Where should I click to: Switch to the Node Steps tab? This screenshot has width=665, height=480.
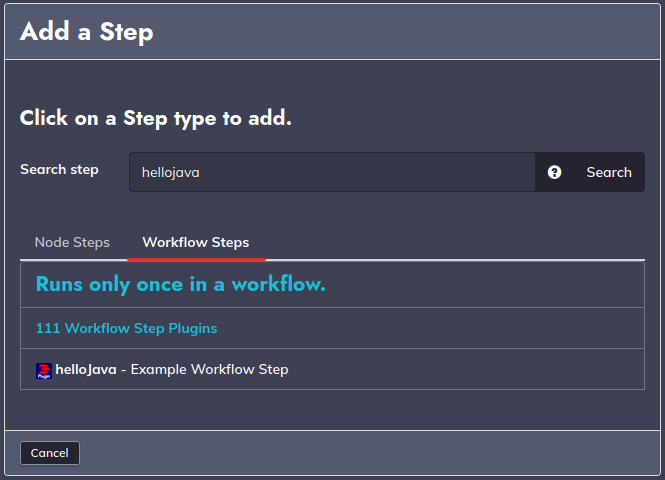pyautogui.click(x=72, y=242)
